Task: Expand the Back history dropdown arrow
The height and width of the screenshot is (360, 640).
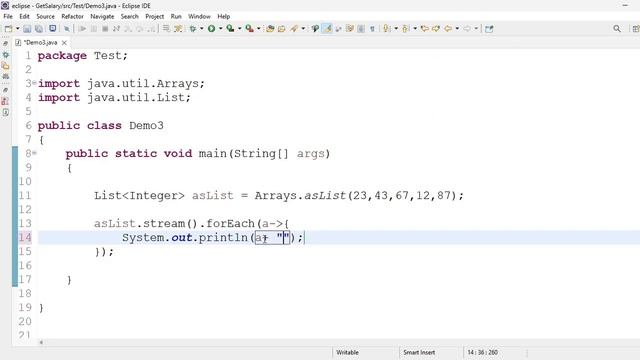Action: (457, 29)
